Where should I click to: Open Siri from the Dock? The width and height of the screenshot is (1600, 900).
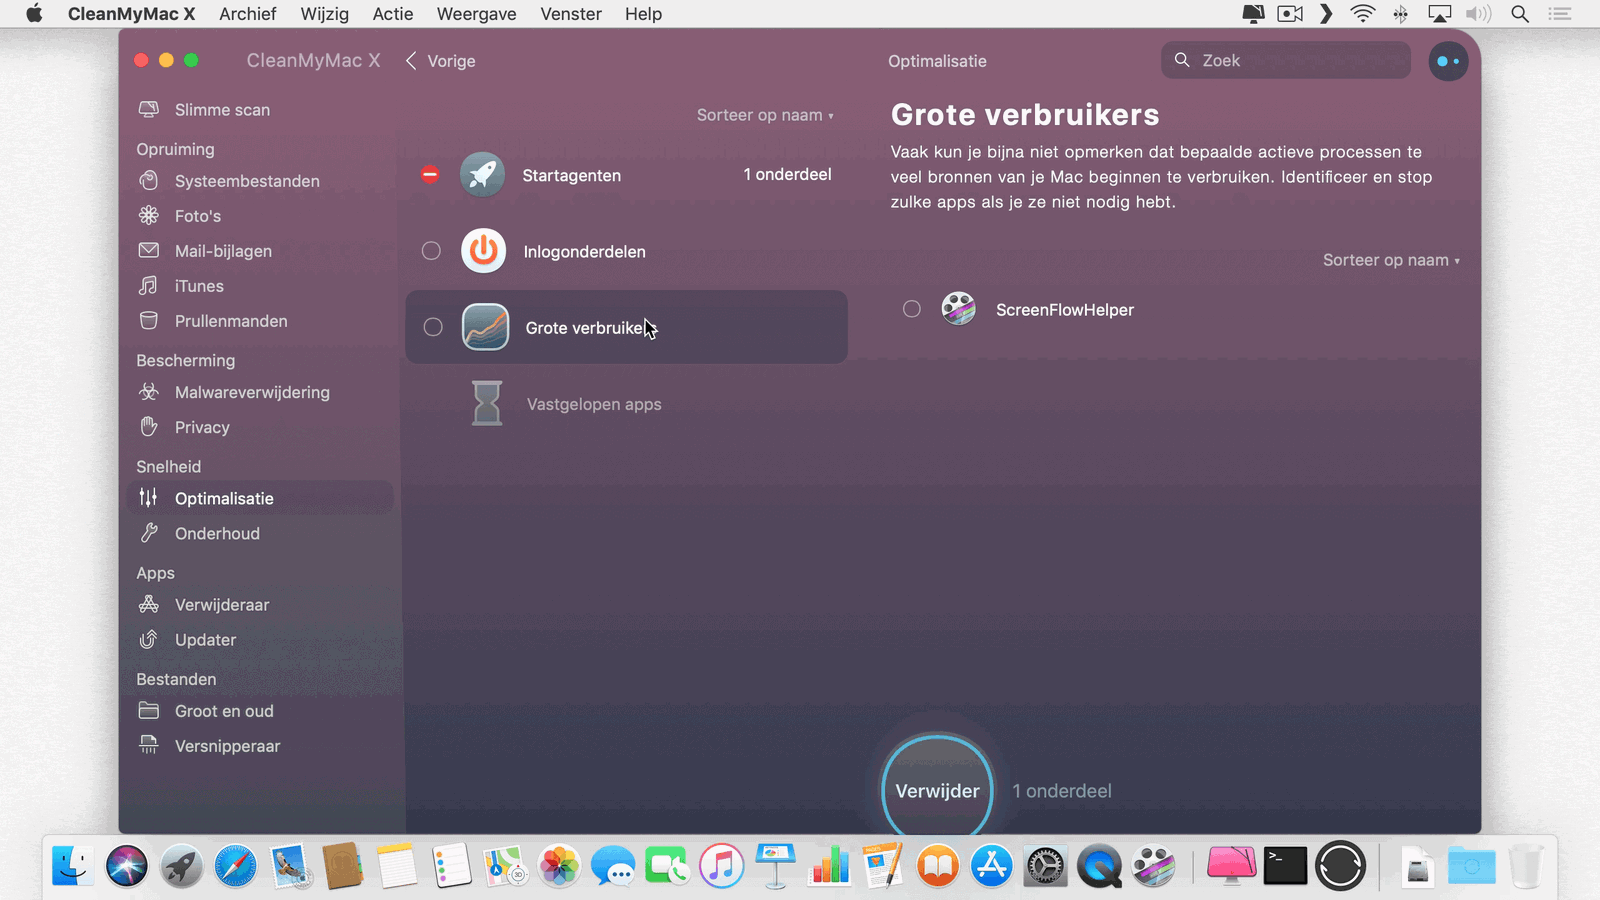(x=127, y=866)
